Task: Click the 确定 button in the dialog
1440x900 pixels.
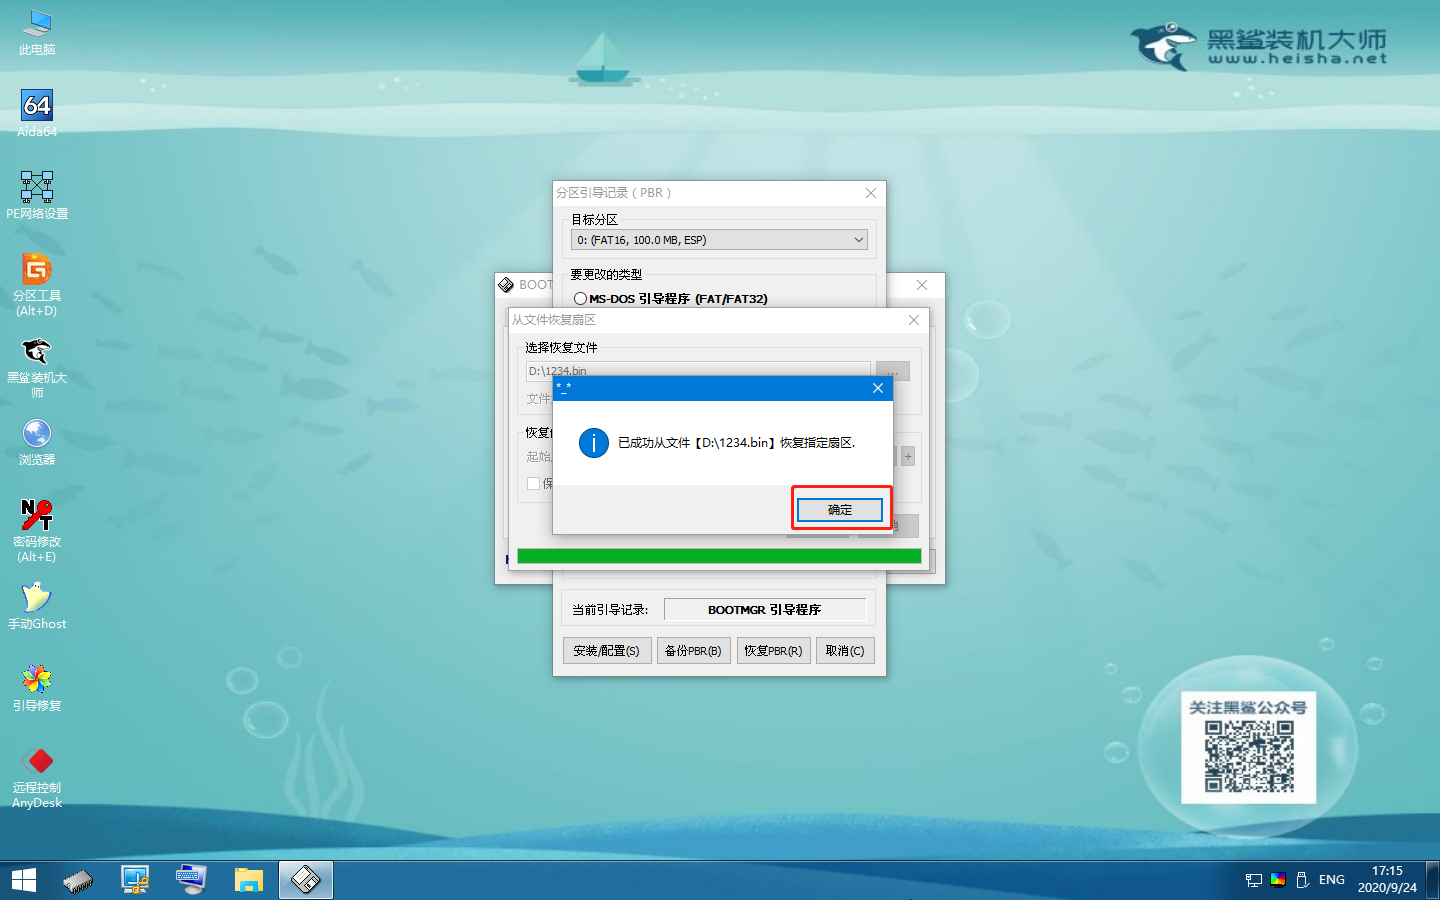Action: pos(840,510)
